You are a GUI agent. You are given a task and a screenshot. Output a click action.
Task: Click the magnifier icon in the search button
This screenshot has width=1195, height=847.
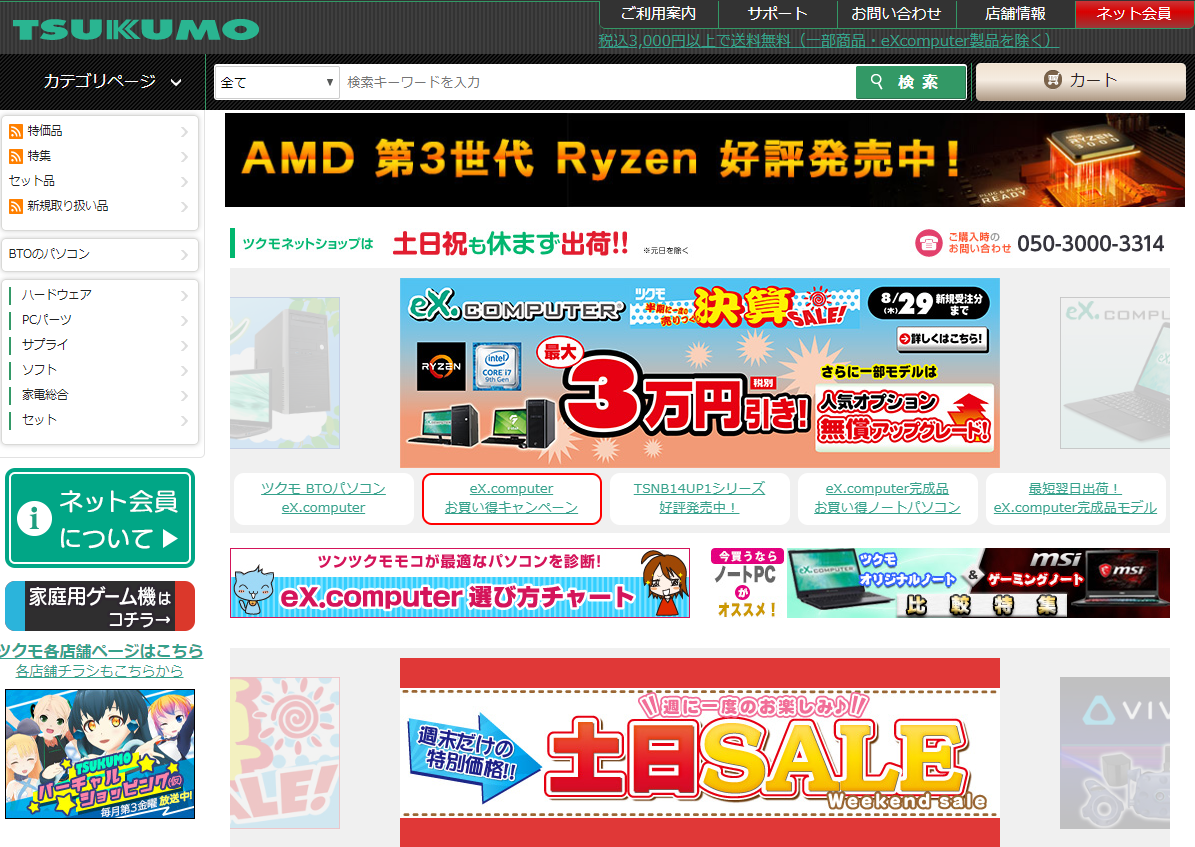(x=876, y=81)
